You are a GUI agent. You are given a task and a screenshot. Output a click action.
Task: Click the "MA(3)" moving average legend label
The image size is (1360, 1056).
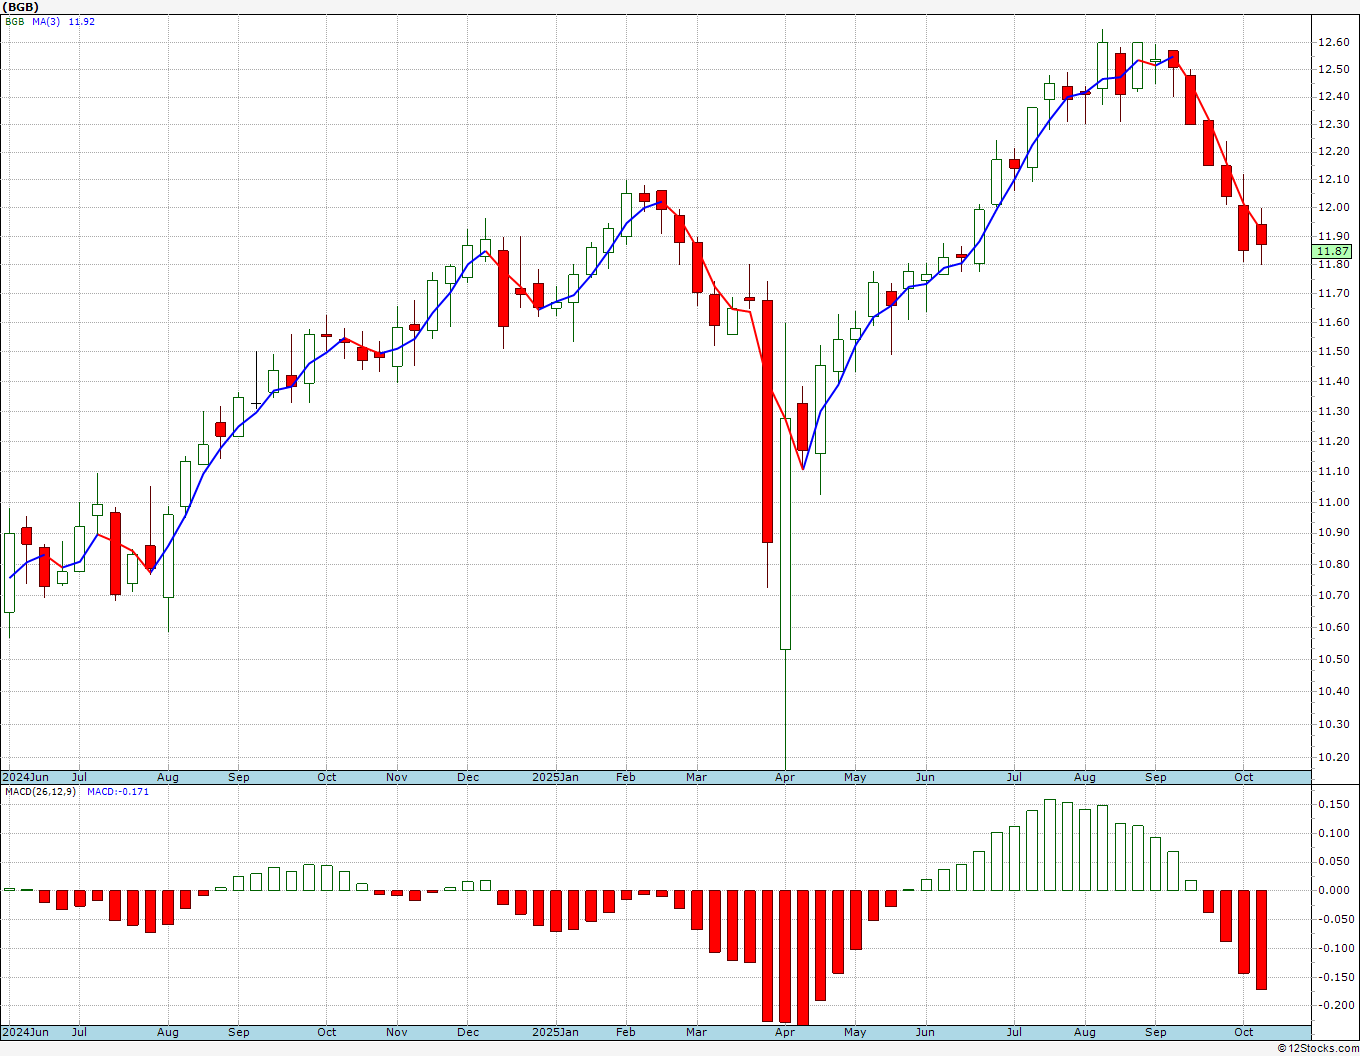(x=46, y=21)
